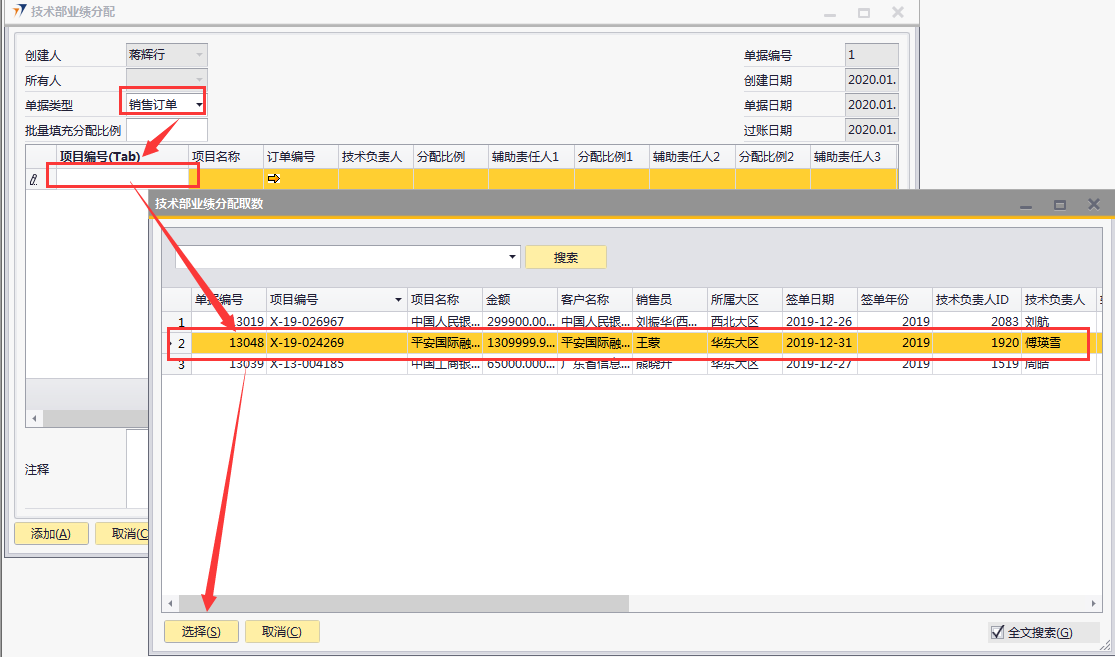Screen dimensions: 1115x657
Task: Click the 技术负责人ID column header
Action: tap(972, 300)
